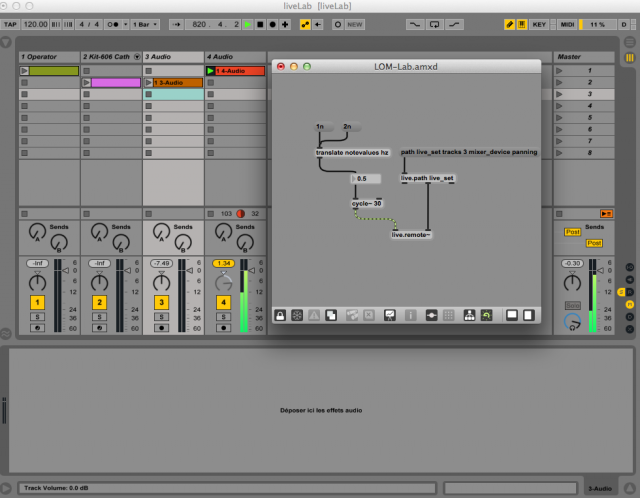Select the Master track header

coord(584,57)
